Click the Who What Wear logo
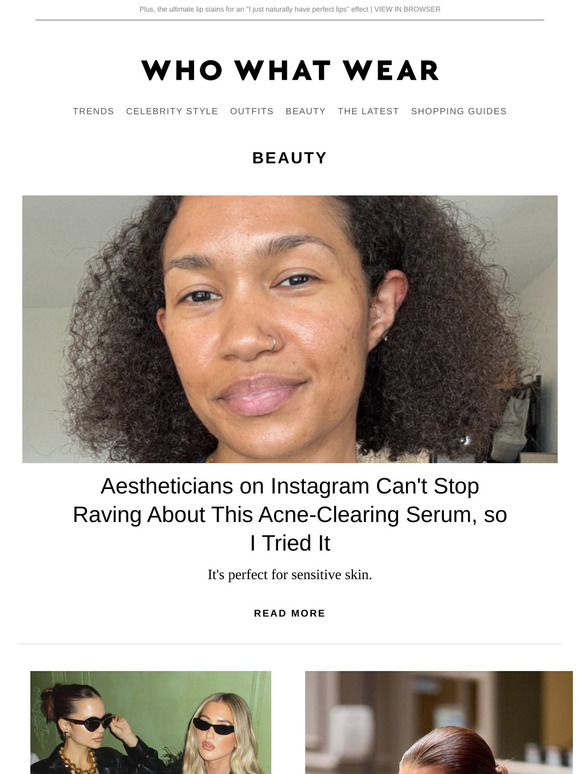 click(x=290, y=70)
